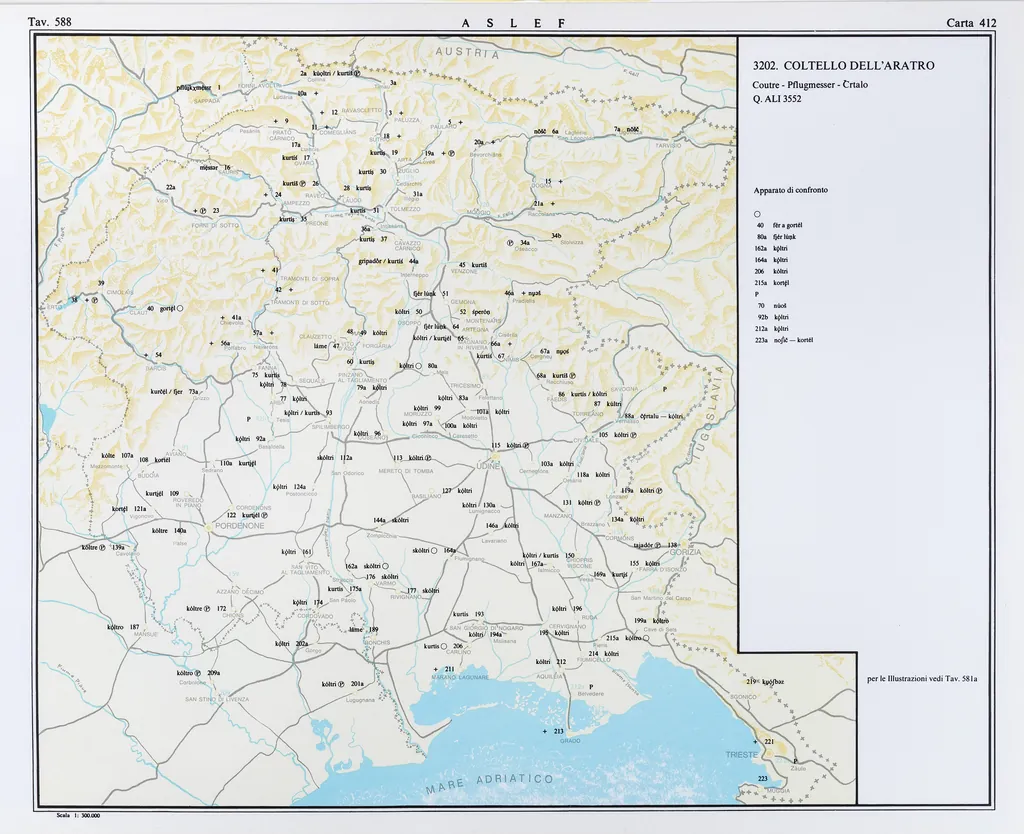
Task: Click the 'Tav. 588' label
Action: pos(49,22)
